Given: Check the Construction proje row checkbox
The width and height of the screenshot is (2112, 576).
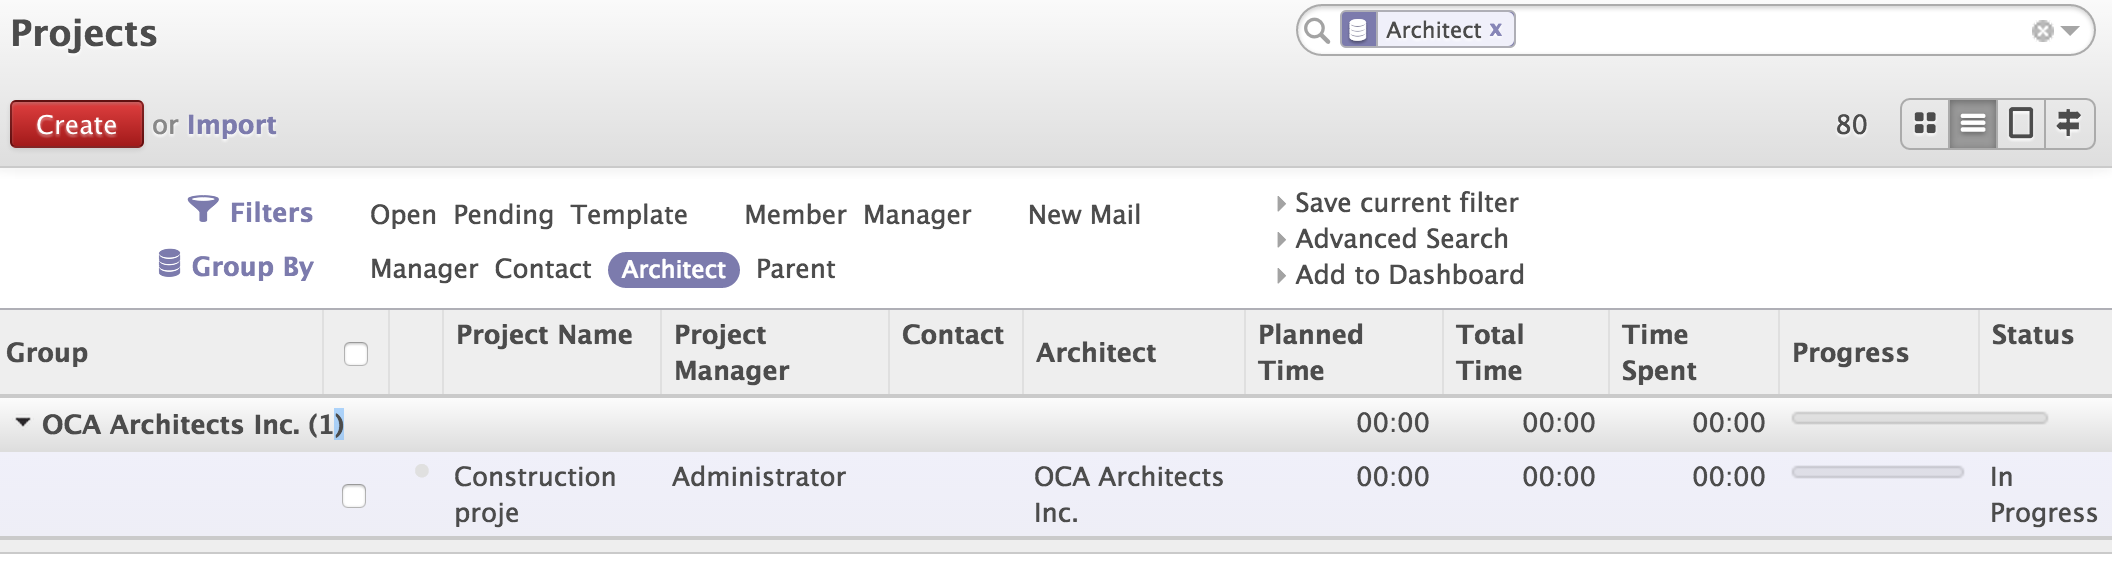Looking at the screenshot, I should pos(354,496).
